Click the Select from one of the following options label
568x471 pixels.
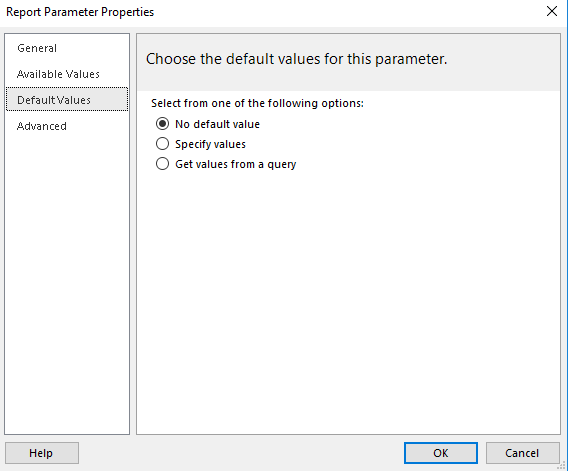click(257, 103)
